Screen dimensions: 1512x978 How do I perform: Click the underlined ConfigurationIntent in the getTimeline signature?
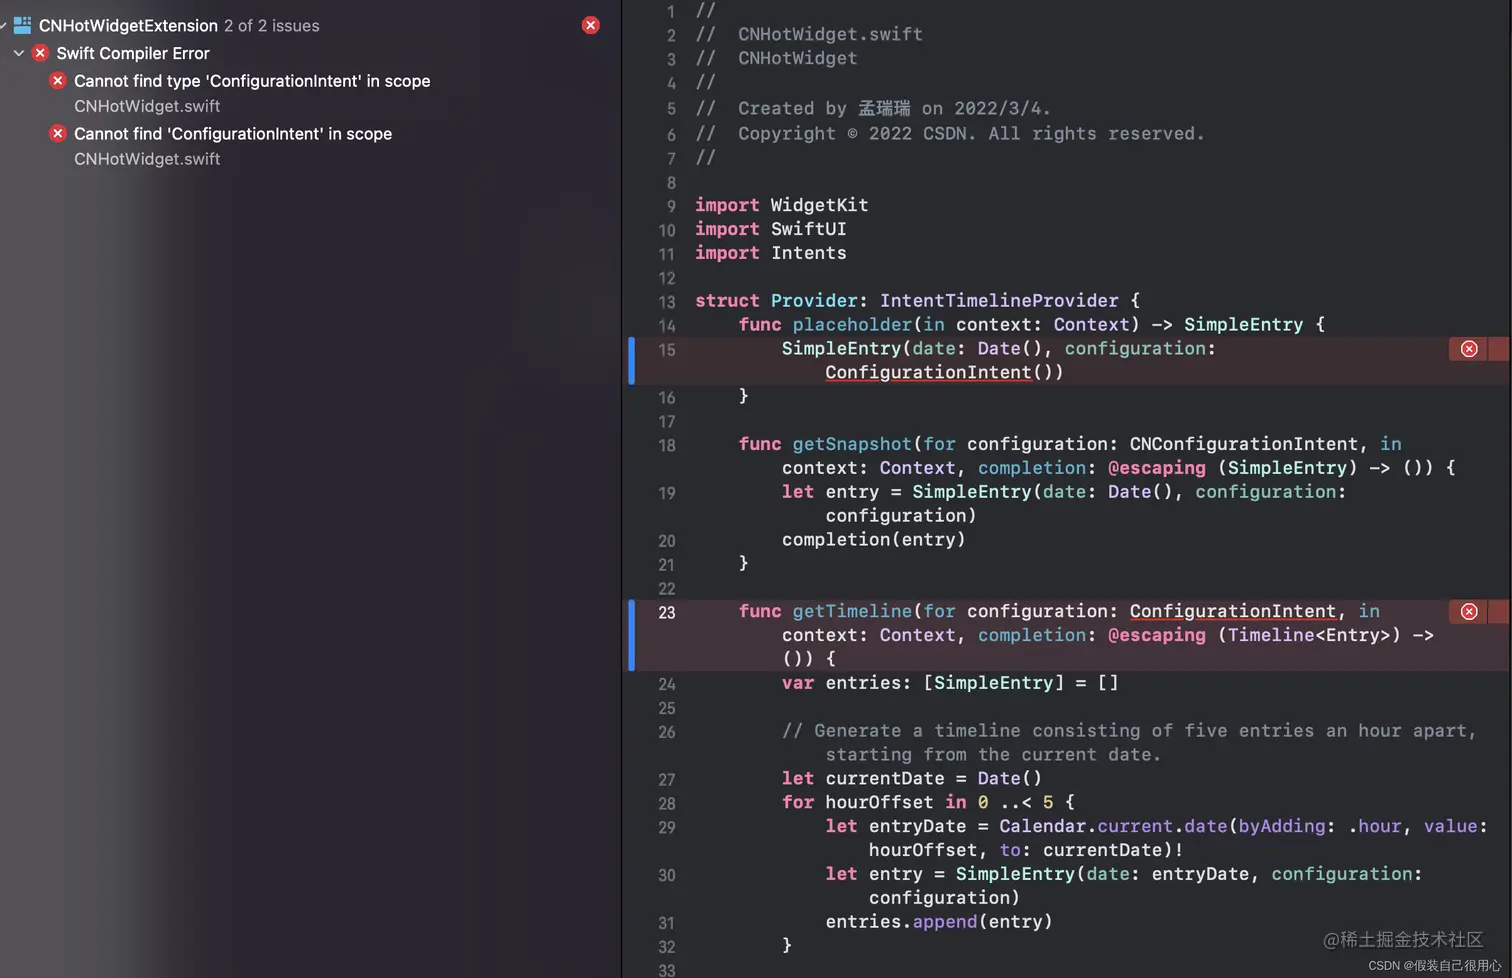point(1233,611)
